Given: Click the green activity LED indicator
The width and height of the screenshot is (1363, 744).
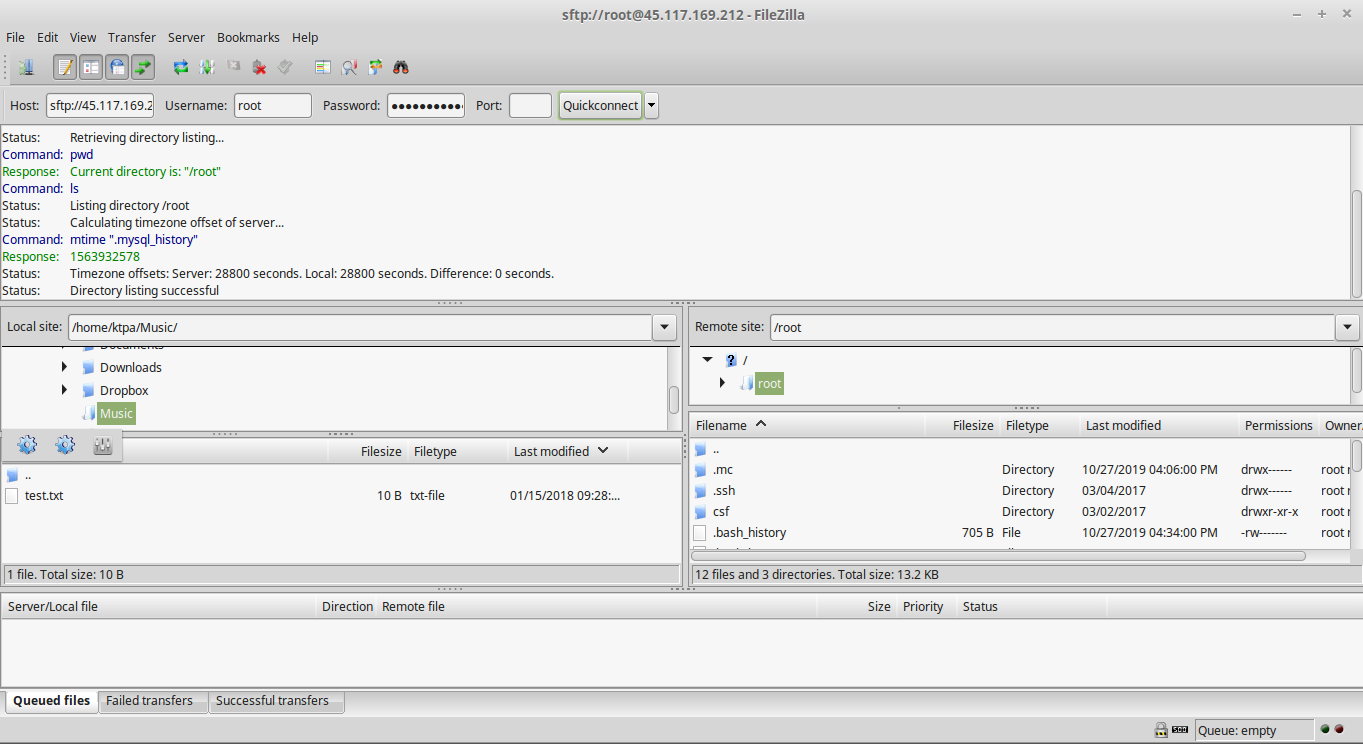Looking at the screenshot, I should click(x=1325, y=730).
